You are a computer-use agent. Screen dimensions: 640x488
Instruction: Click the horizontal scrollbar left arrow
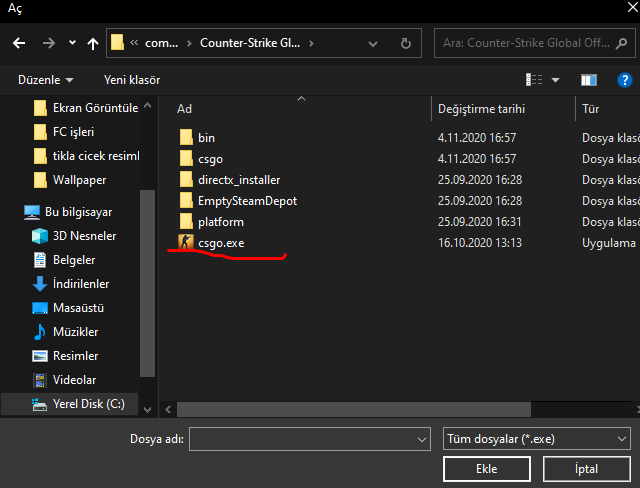tap(168, 409)
